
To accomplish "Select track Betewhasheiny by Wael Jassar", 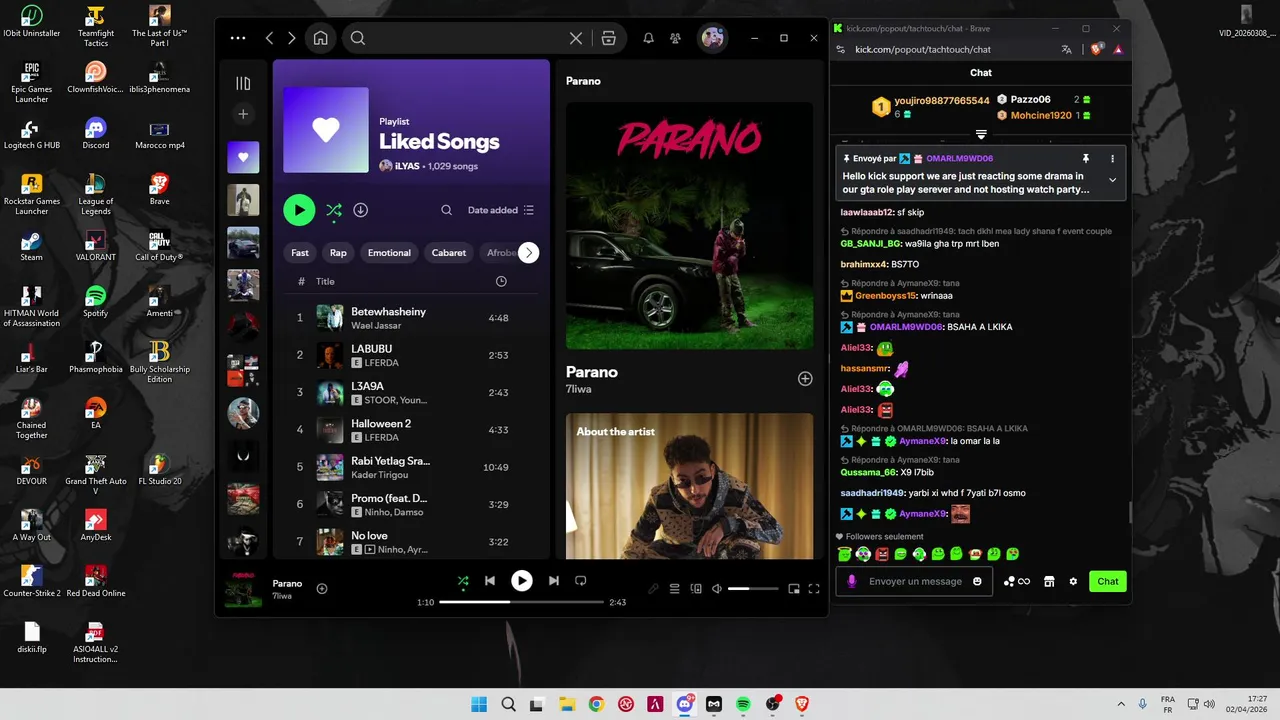I will (x=413, y=317).
